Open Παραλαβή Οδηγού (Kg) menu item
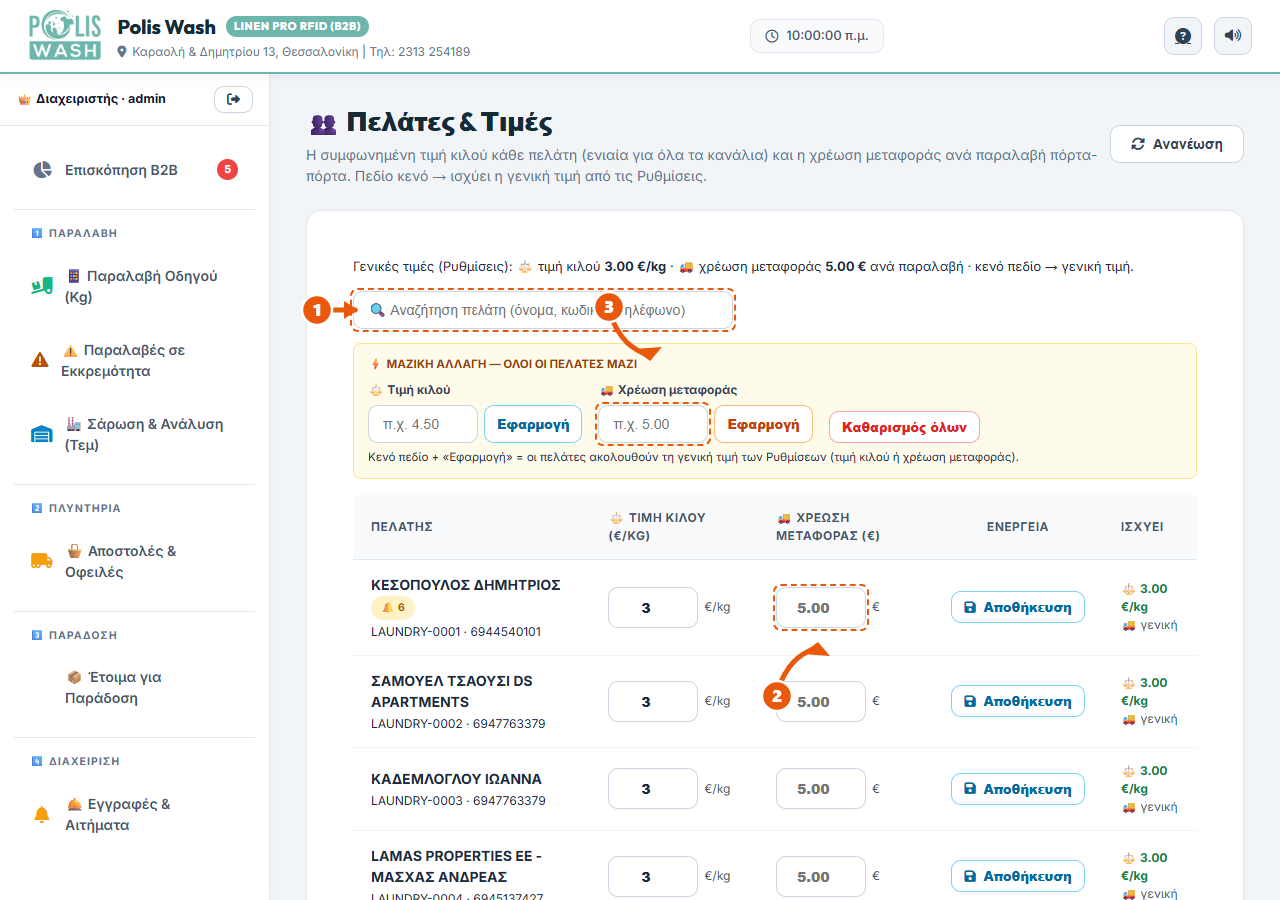The image size is (1280, 900). tap(134, 286)
